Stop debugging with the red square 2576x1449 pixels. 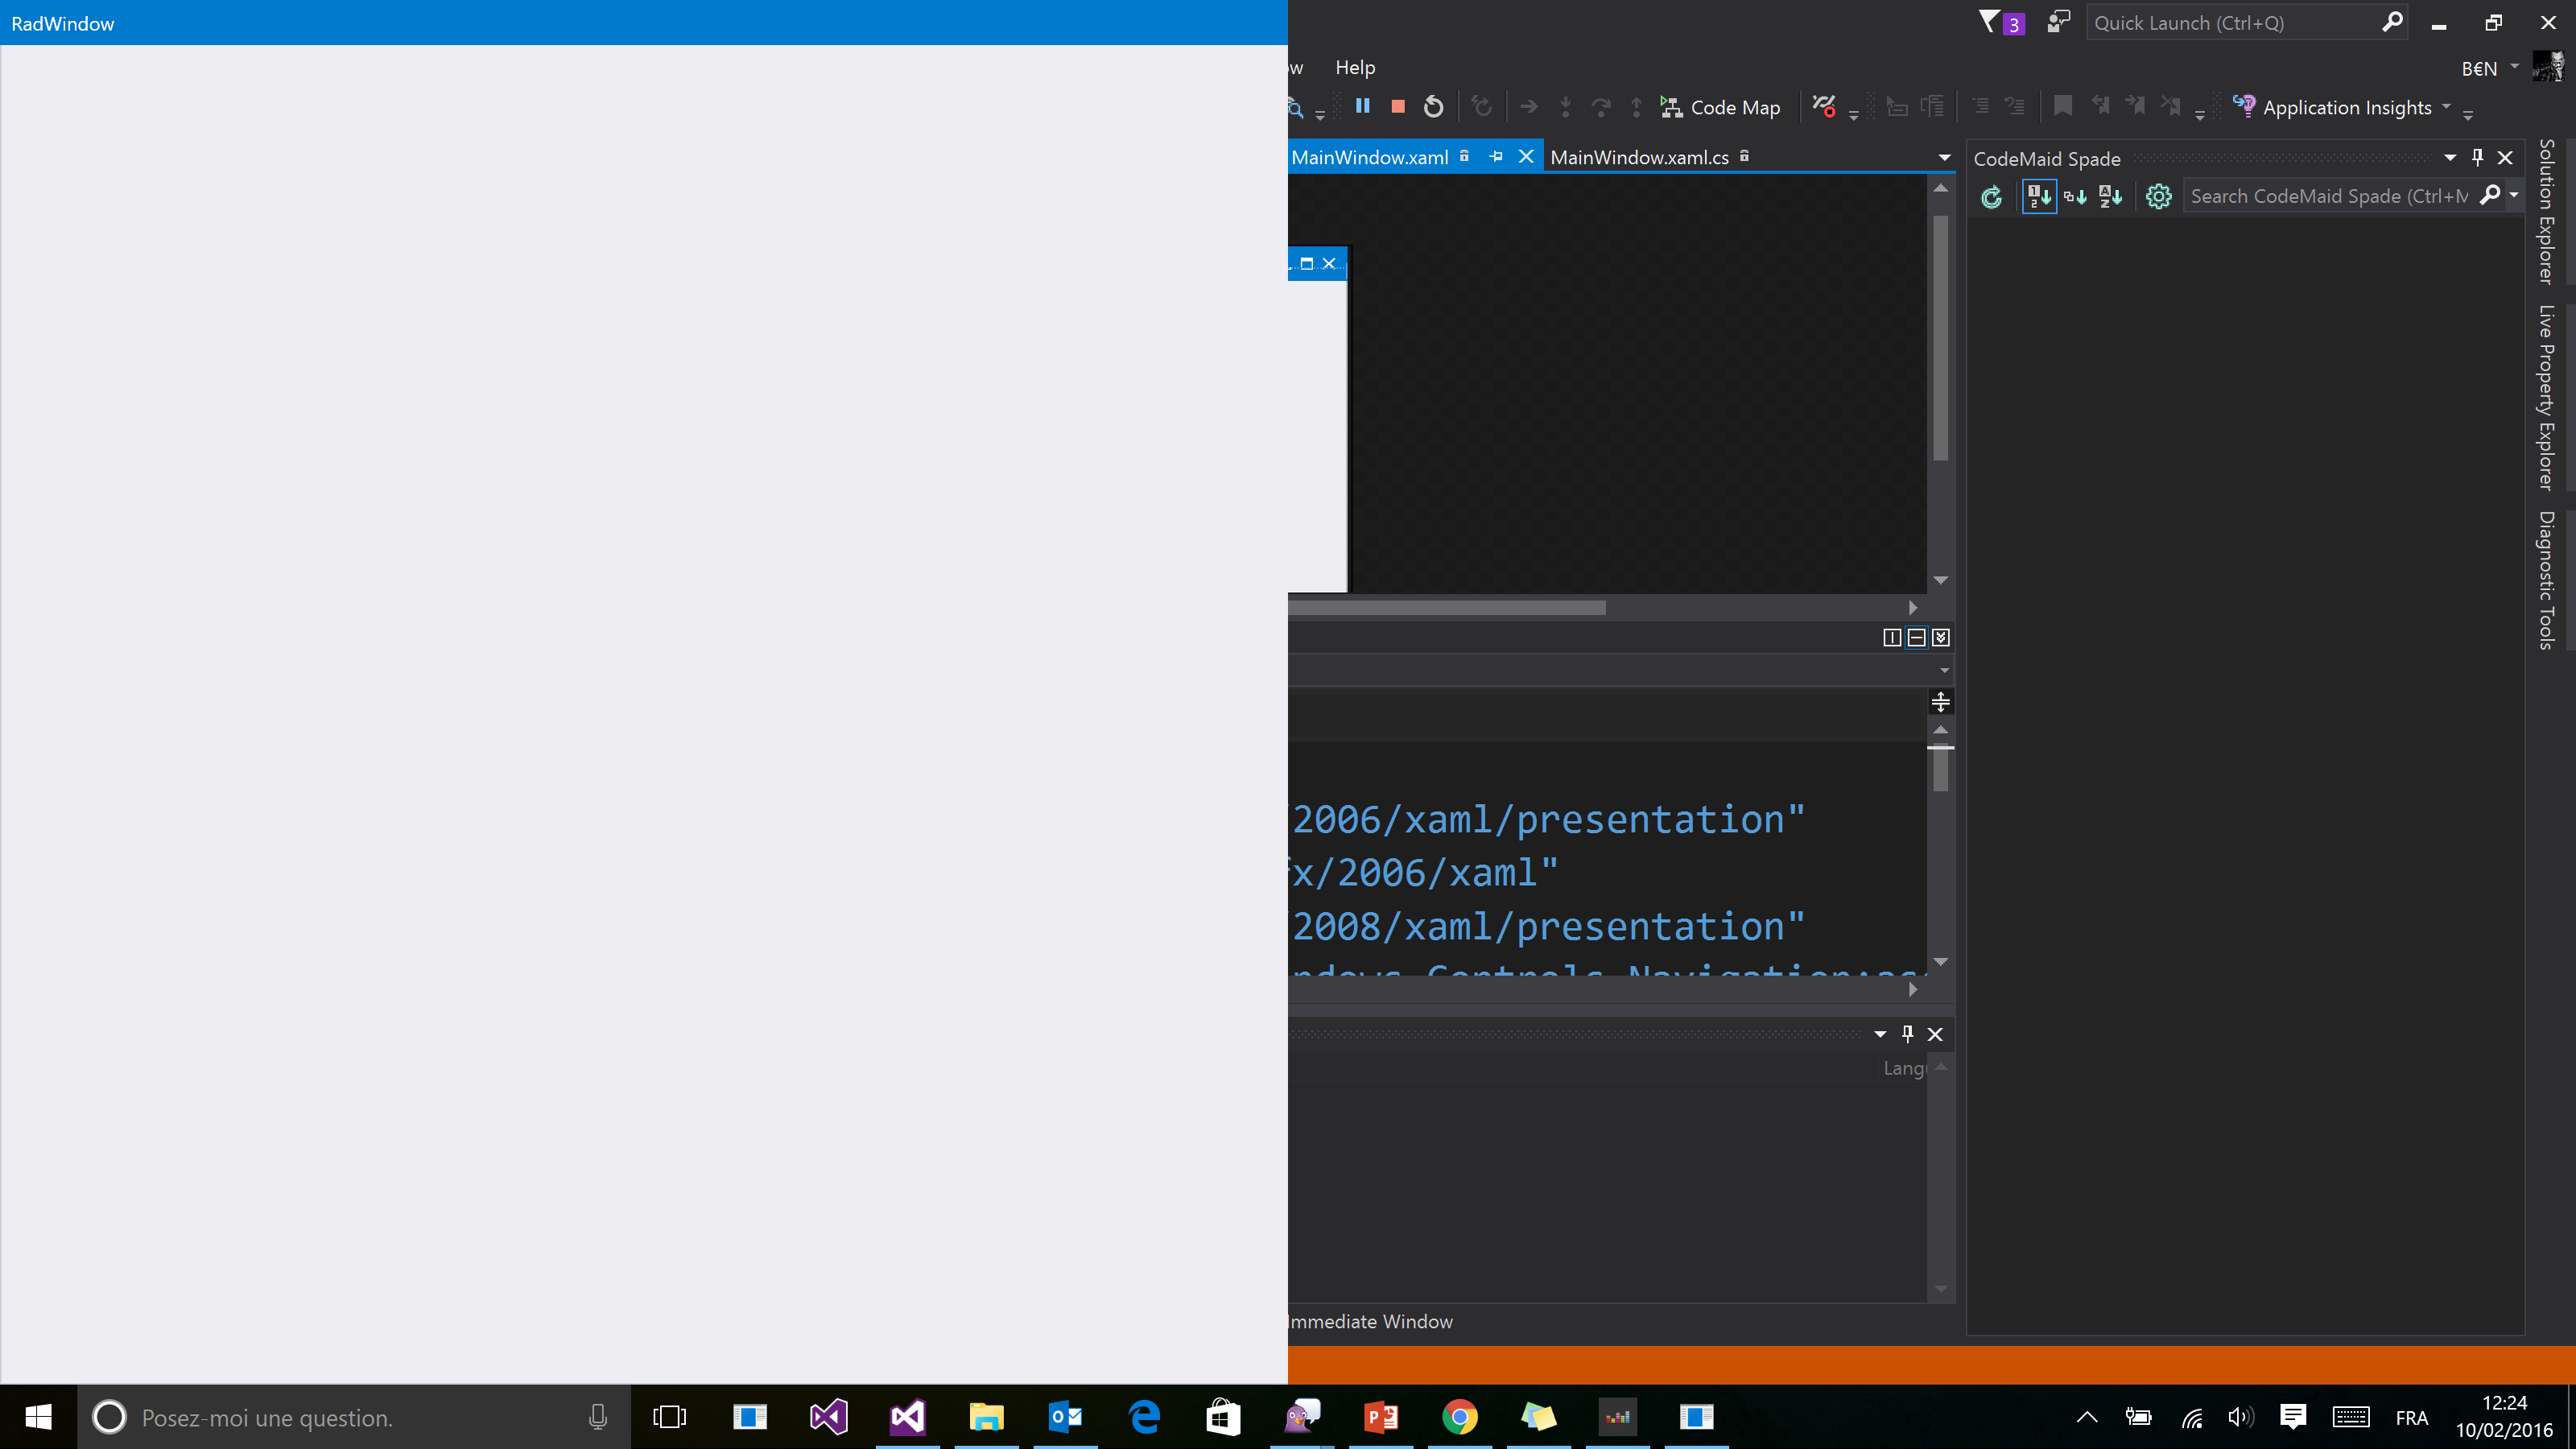tap(1398, 106)
